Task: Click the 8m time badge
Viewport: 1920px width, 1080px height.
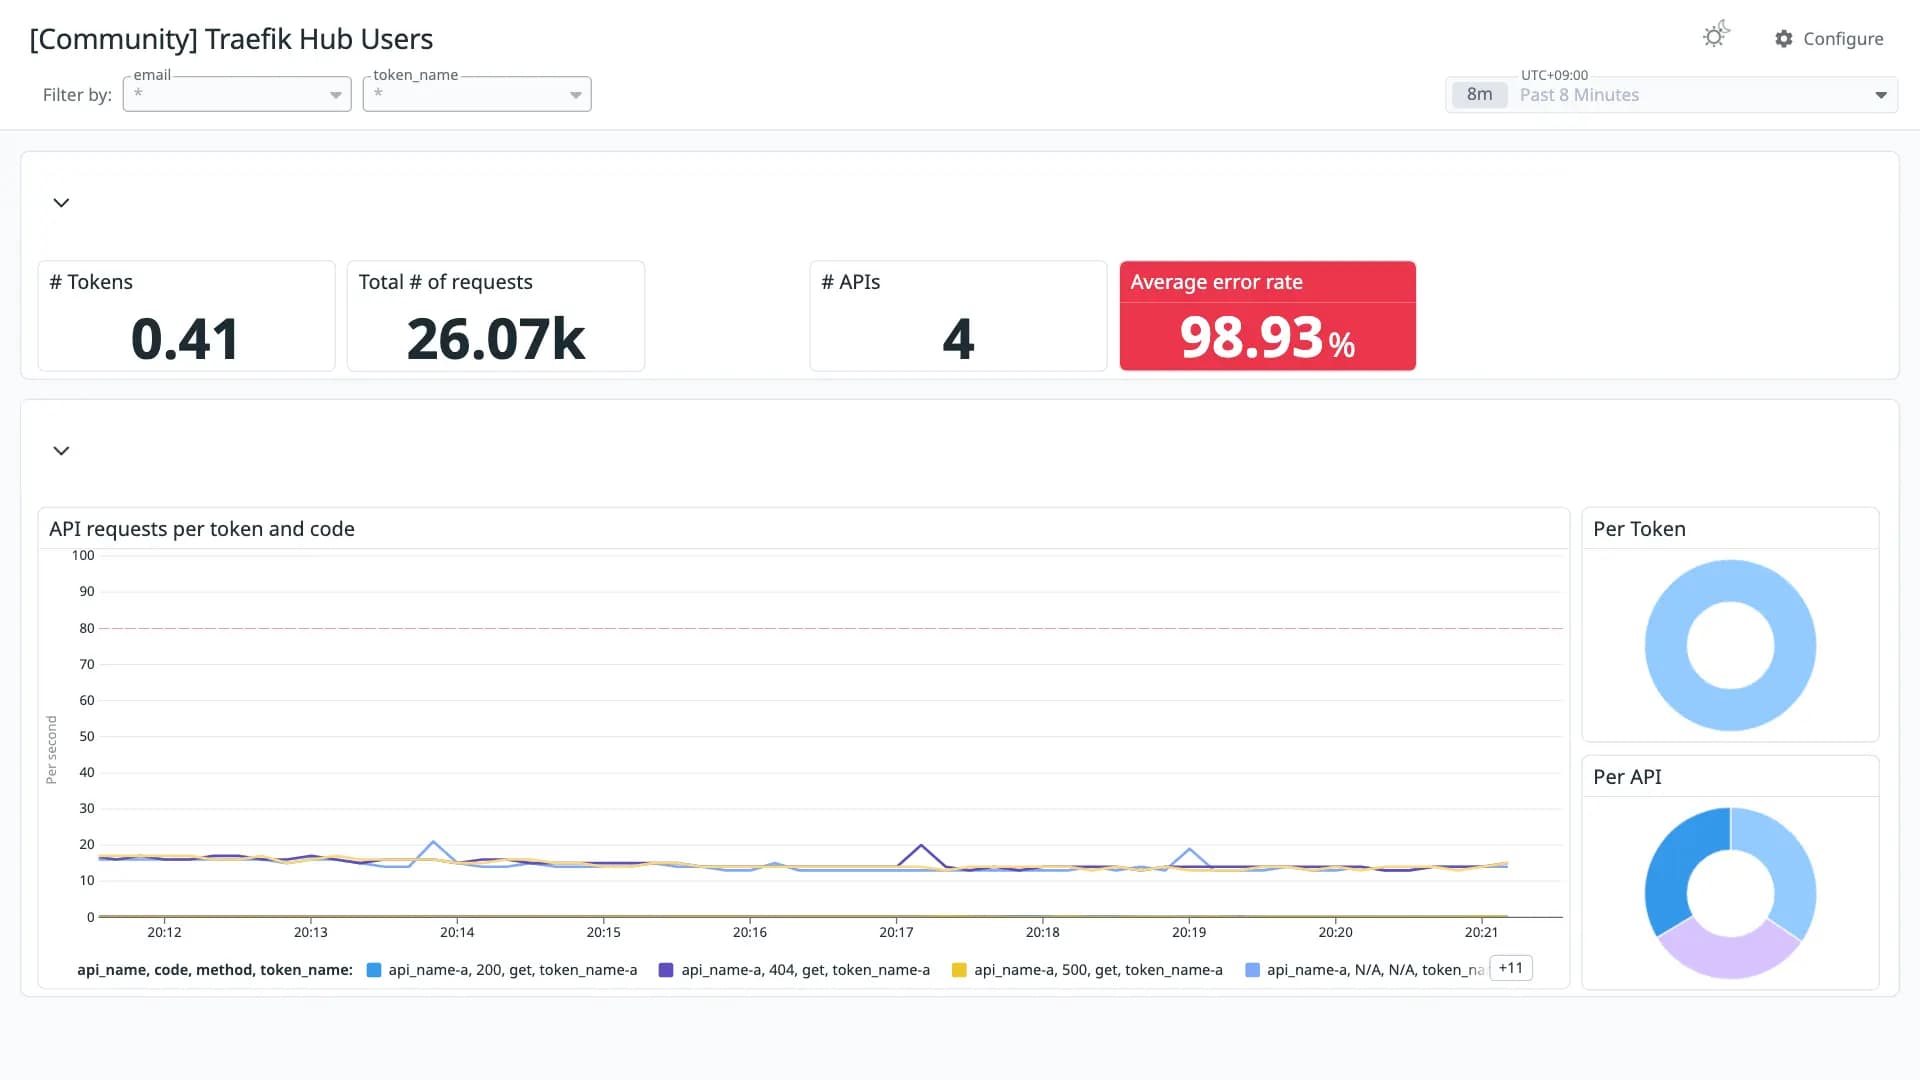Action: click(1479, 95)
